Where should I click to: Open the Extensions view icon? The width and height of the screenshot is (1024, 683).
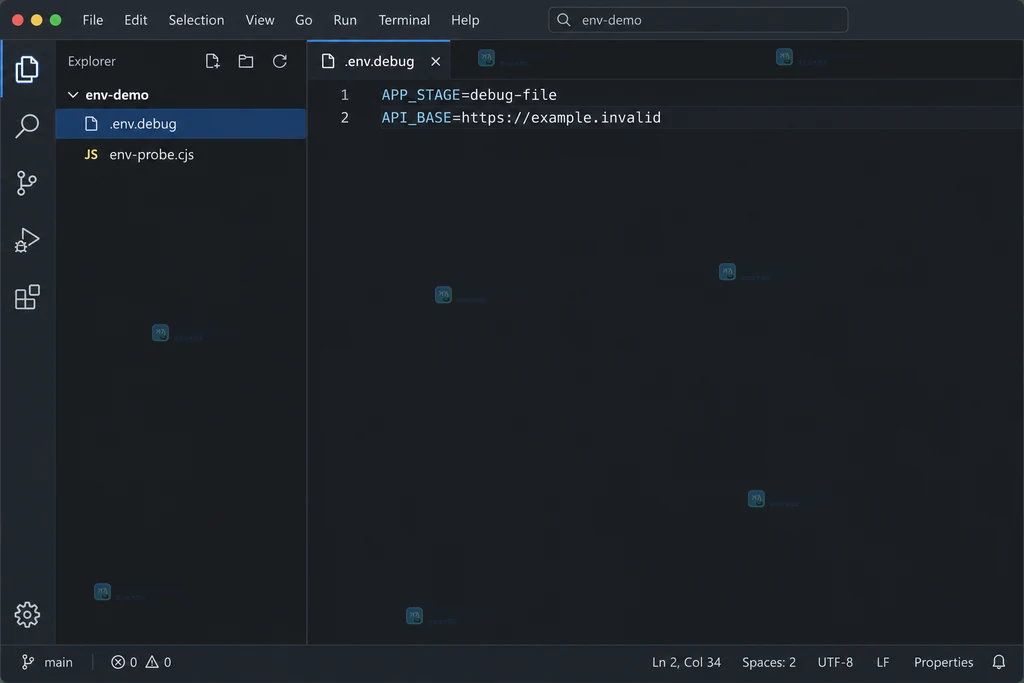(27, 297)
